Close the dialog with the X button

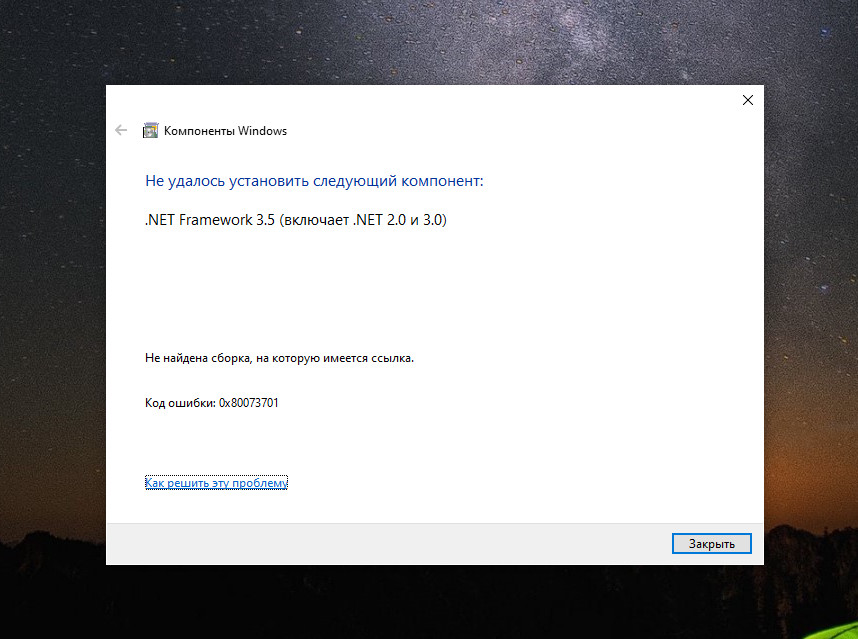(x=747, y=100)
